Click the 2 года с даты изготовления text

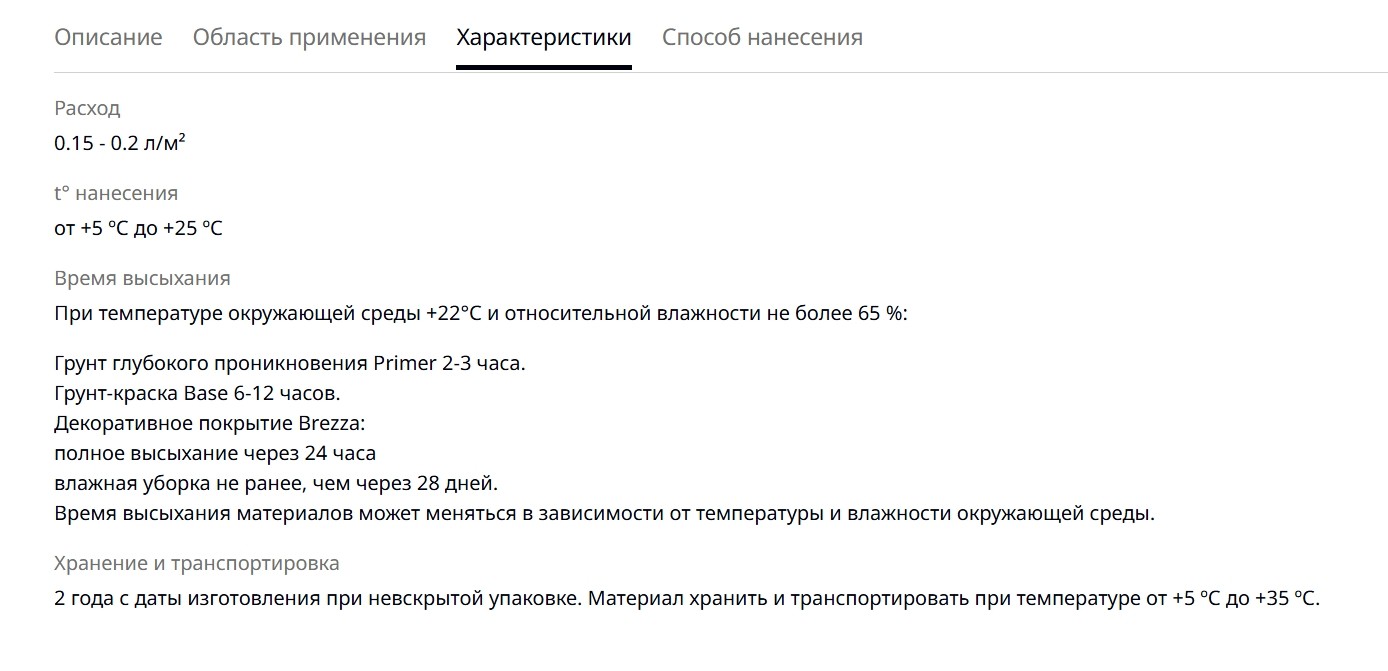182,599
